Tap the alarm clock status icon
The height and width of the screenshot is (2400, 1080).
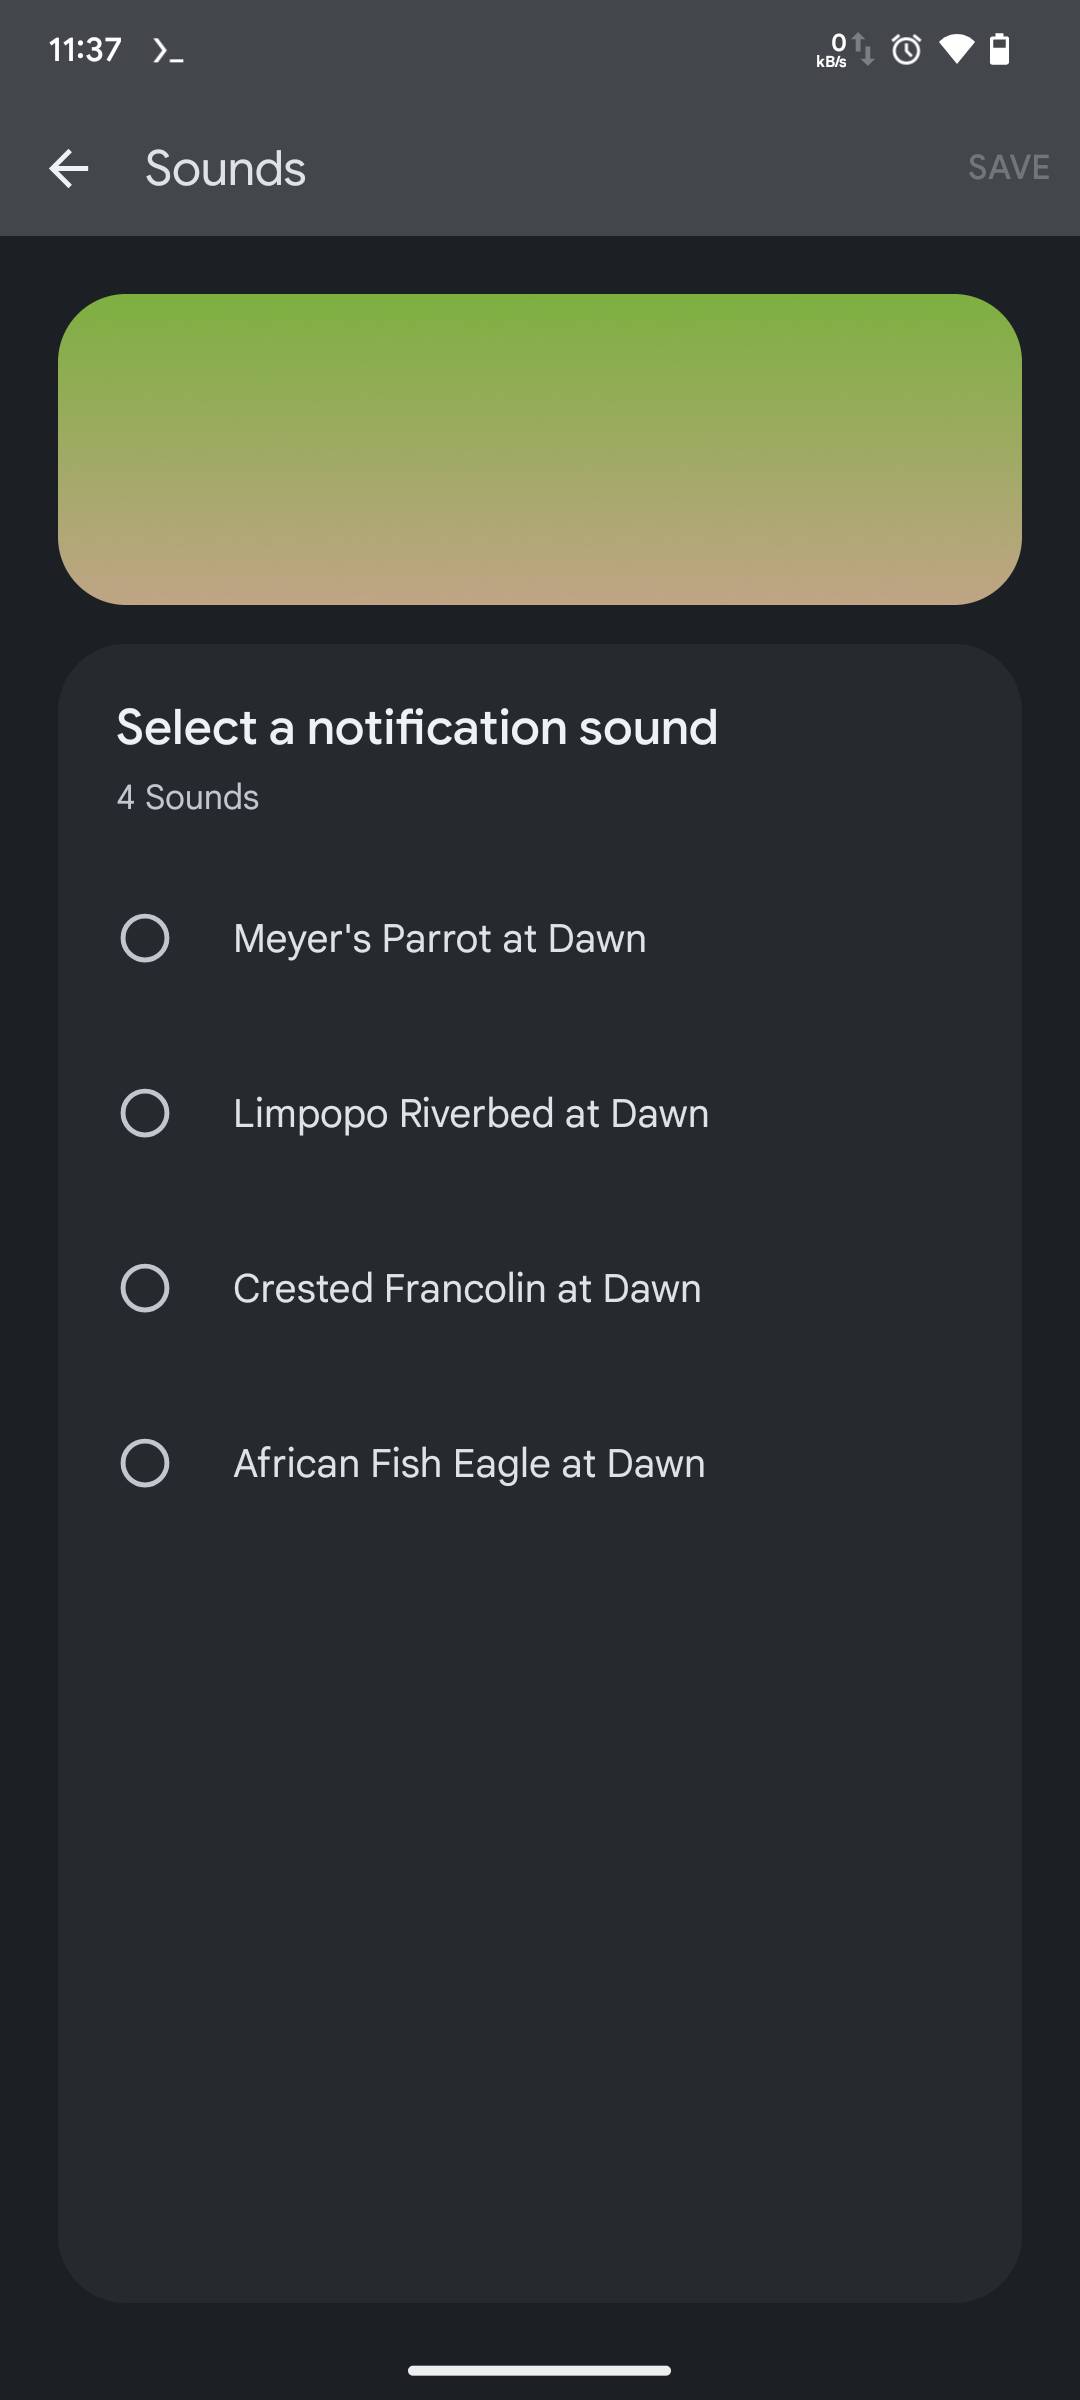906,49
